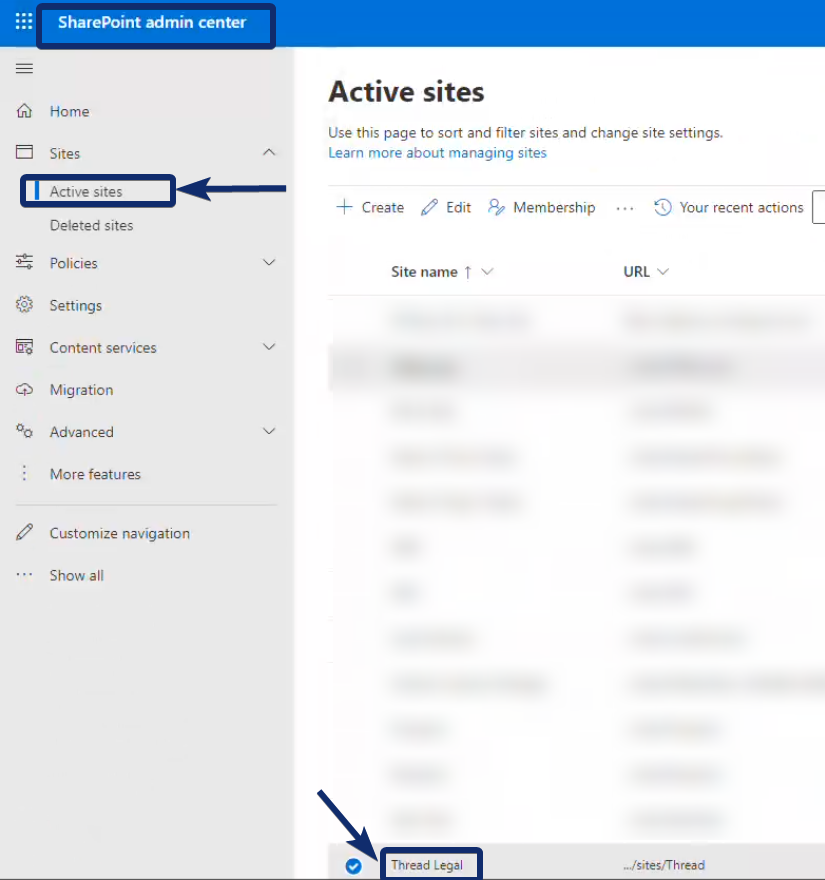Click the Sites window icon
The height and width of the screenshot is (880, 825).
coord(24,152)
